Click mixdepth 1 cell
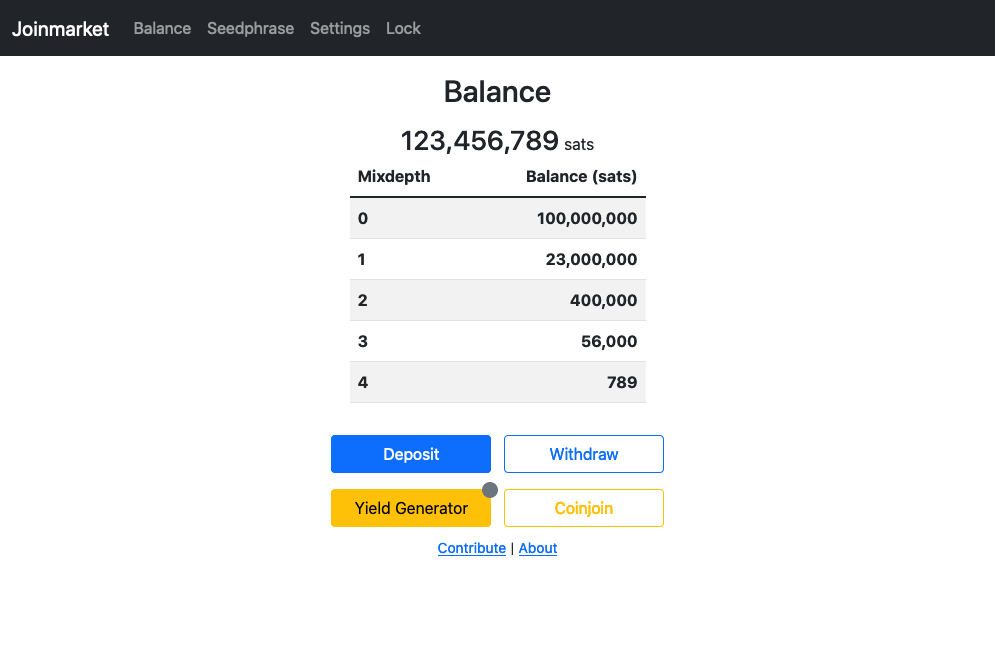The height and width of the screenshot is (654, 995). pos(362,259)
